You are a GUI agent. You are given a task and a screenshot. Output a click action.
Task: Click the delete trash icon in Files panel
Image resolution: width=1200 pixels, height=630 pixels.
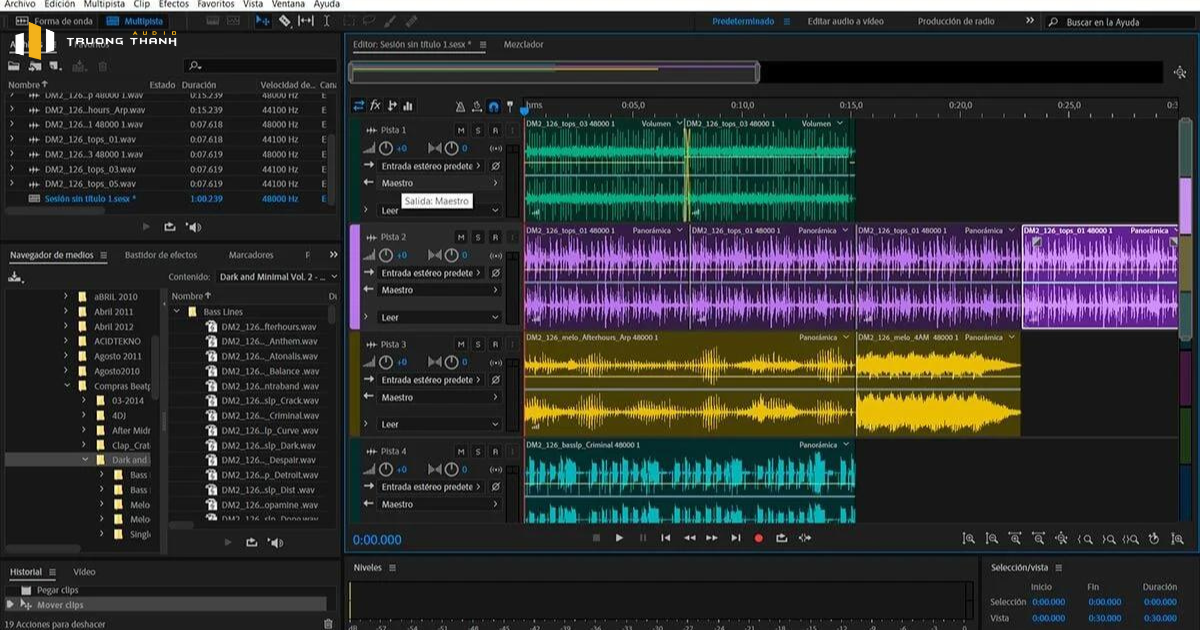click(102, 66)
